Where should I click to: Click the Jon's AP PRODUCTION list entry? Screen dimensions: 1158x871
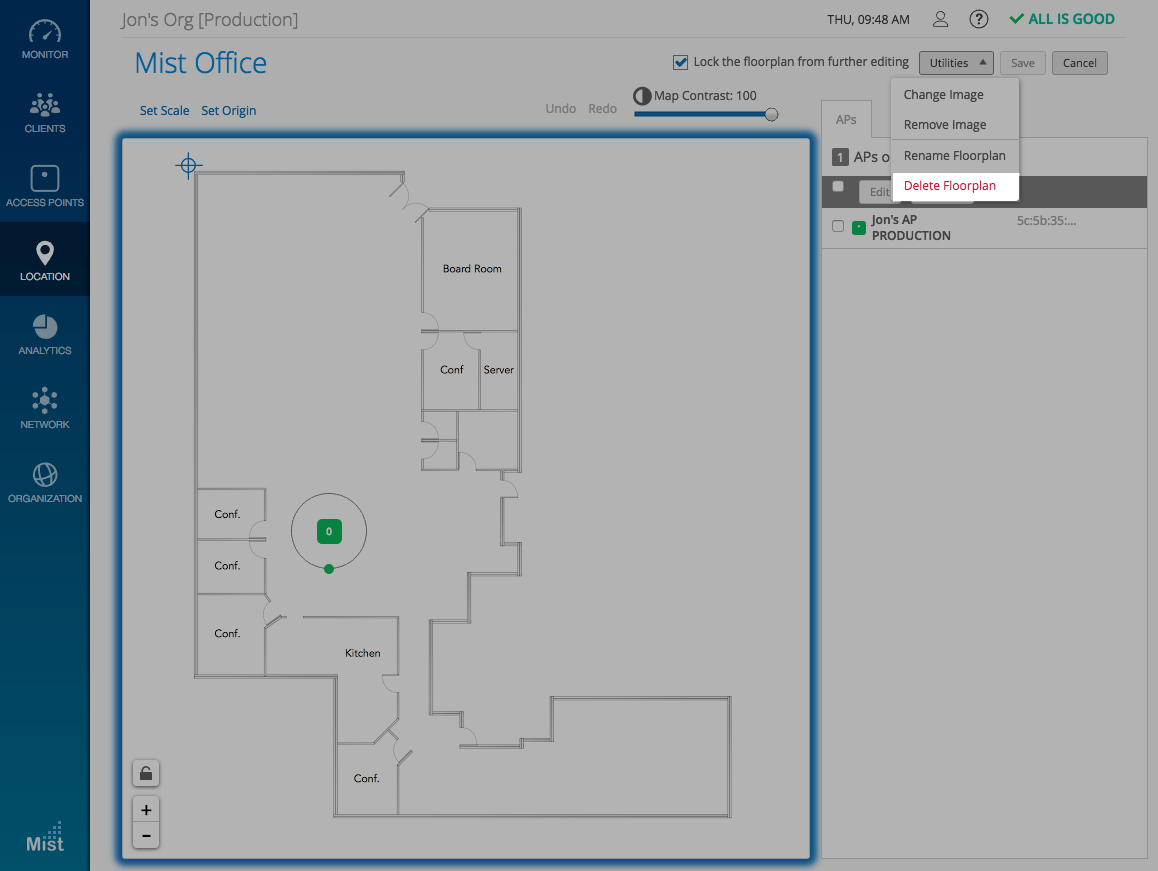pos(984,228)
